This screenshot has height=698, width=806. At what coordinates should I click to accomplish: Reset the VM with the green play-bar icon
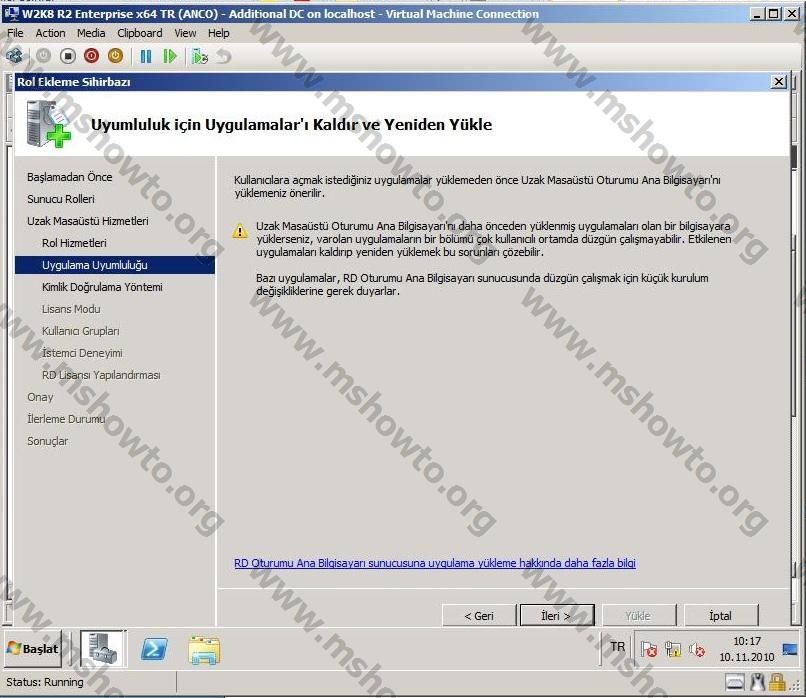[x=170, y=56]
